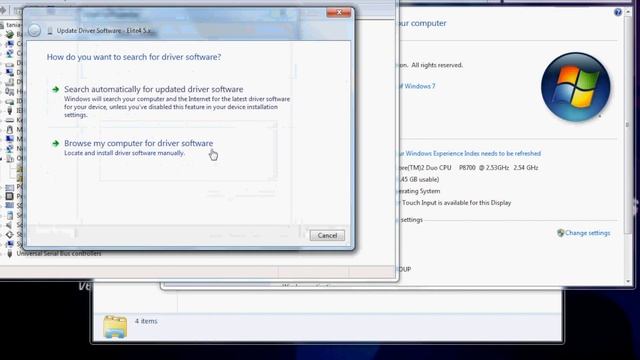
Task: Click shield icon next to Change settings
Action: (560, 233)
